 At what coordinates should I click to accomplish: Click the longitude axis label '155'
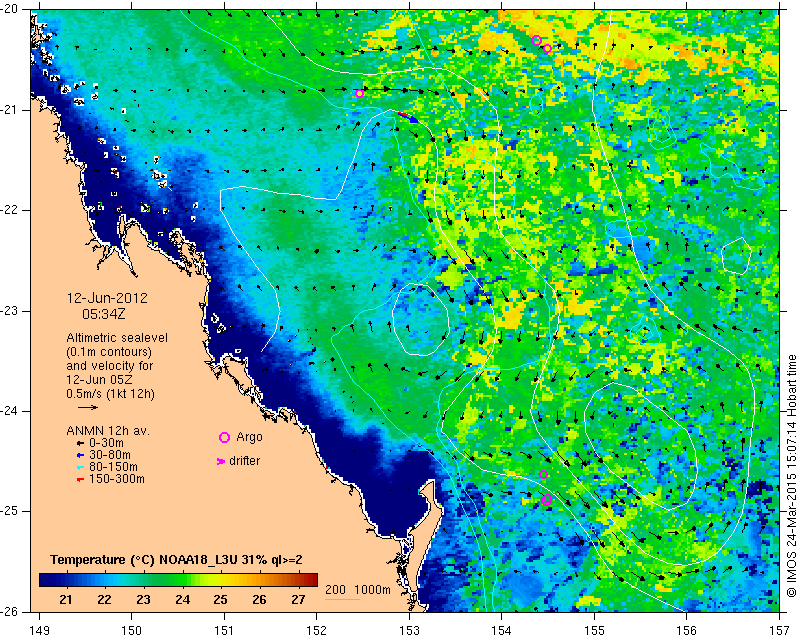pyautogui.click(x=594, y=631)
